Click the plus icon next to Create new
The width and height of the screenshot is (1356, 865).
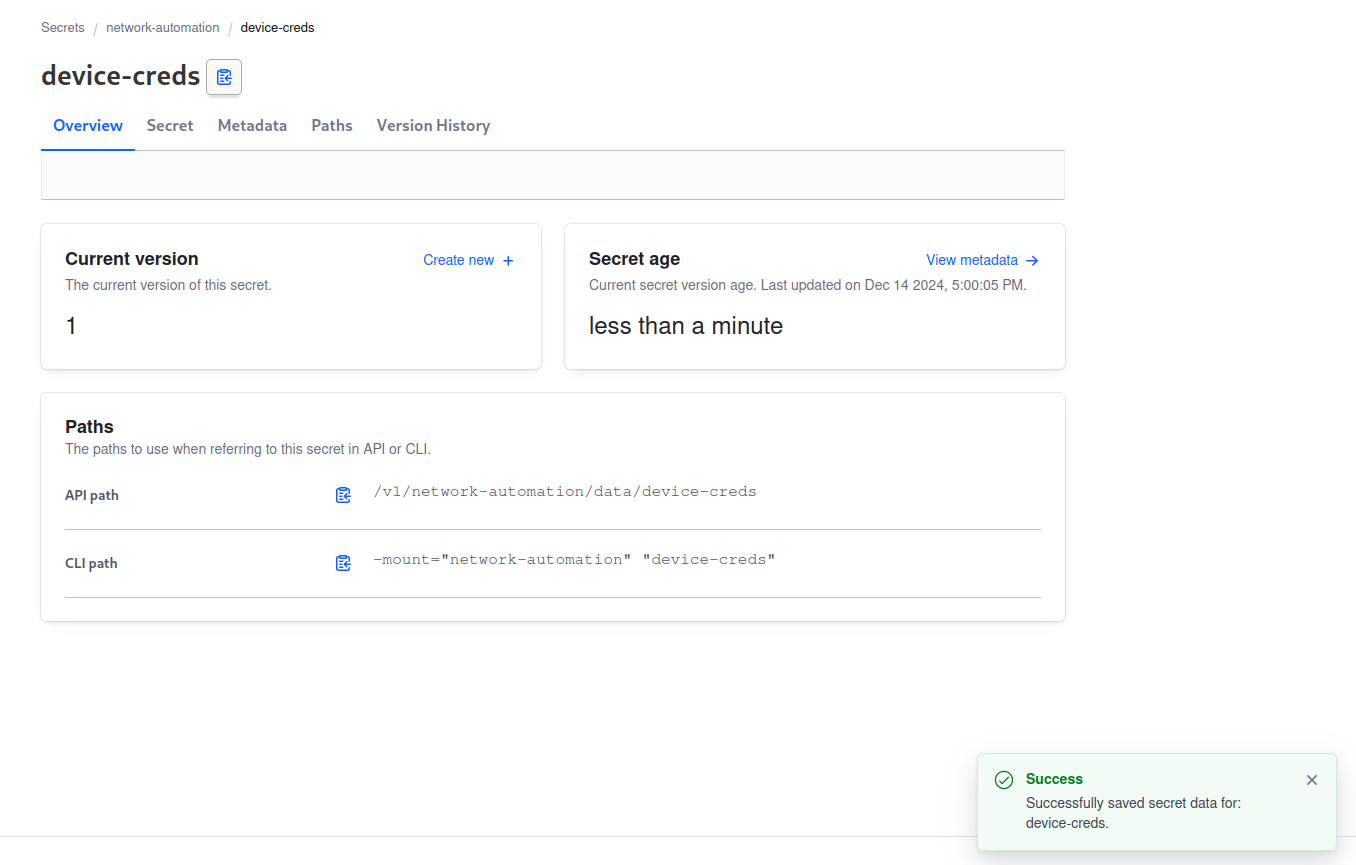tap(508, 261)
